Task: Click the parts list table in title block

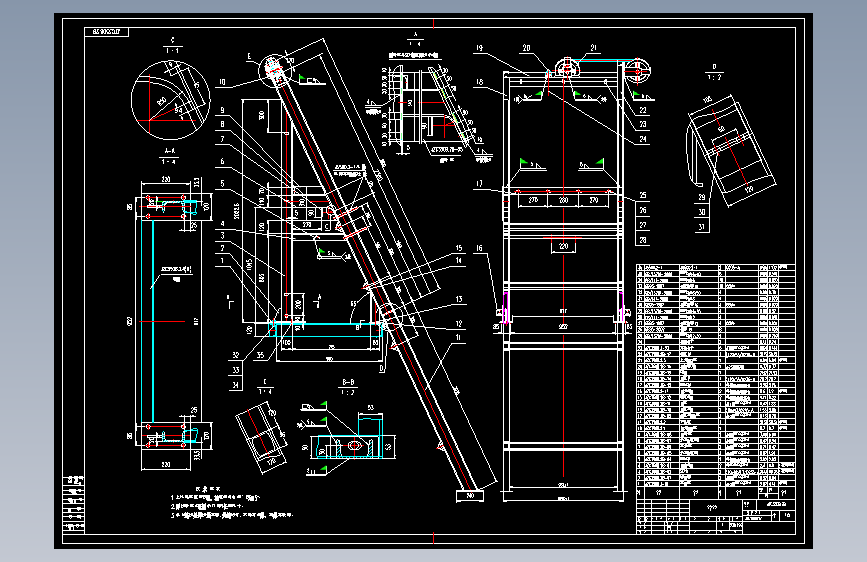Action: [715, 381]
